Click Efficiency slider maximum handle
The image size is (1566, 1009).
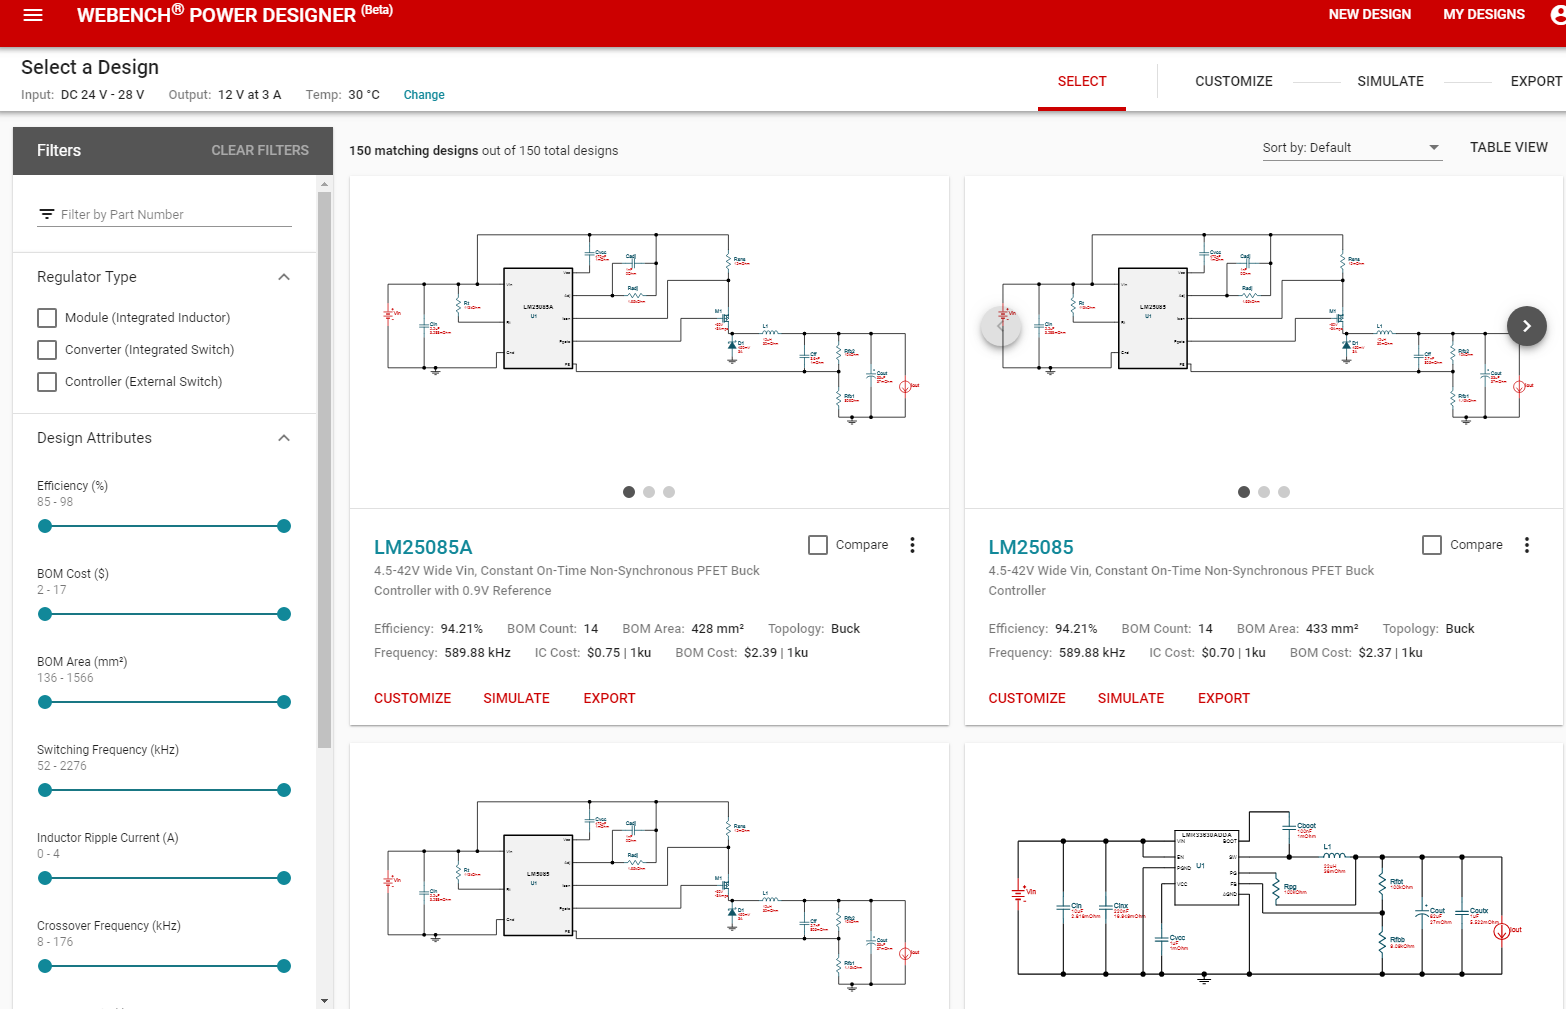click(x=284, y=526)
